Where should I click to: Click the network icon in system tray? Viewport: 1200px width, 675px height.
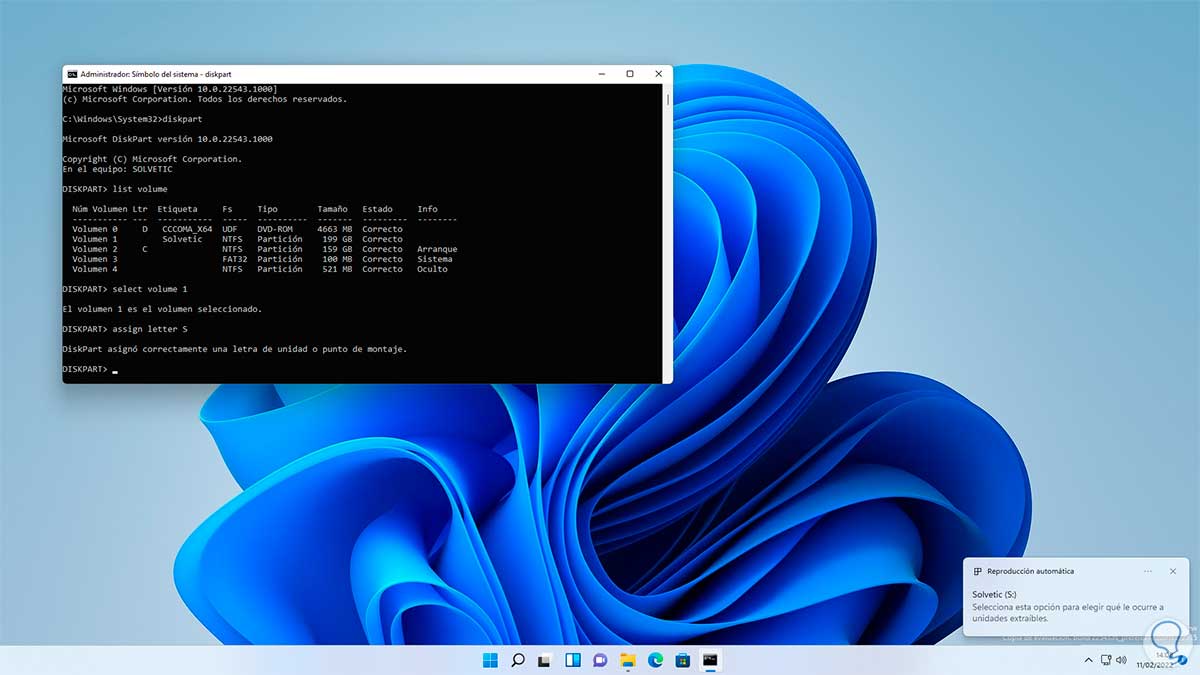click(x=1105, y=660)
